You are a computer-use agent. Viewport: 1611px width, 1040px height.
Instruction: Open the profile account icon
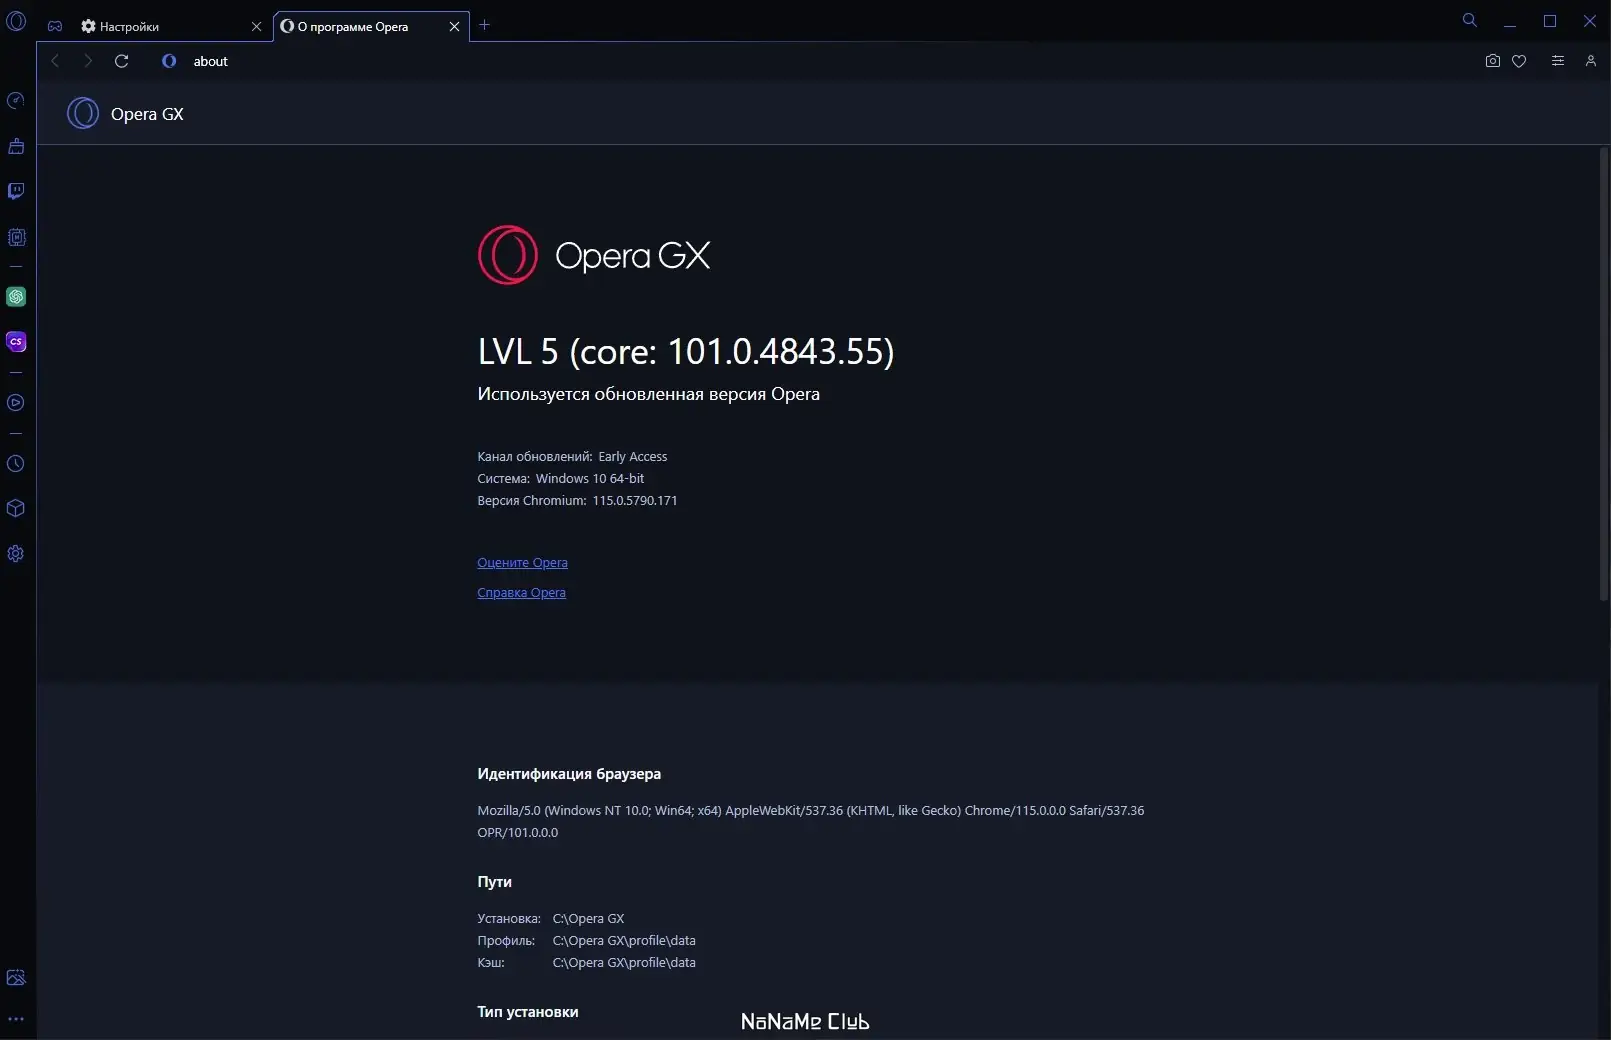[1591, 61]
